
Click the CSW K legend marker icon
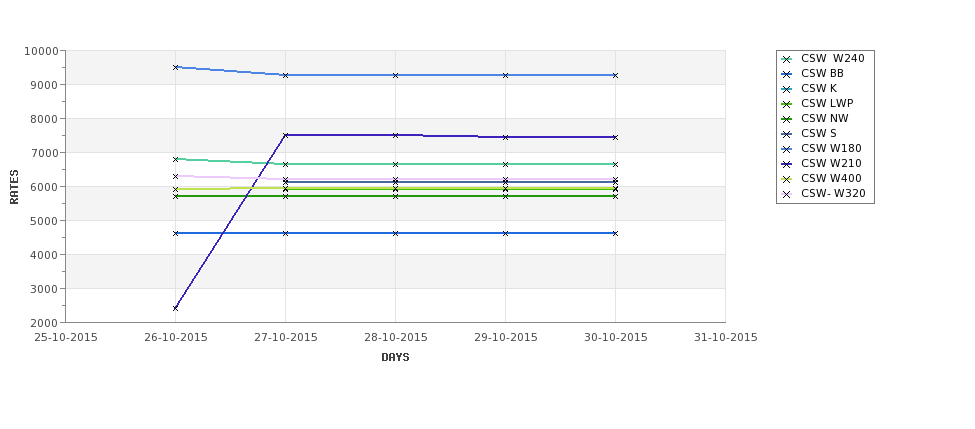tap(786, 89)
